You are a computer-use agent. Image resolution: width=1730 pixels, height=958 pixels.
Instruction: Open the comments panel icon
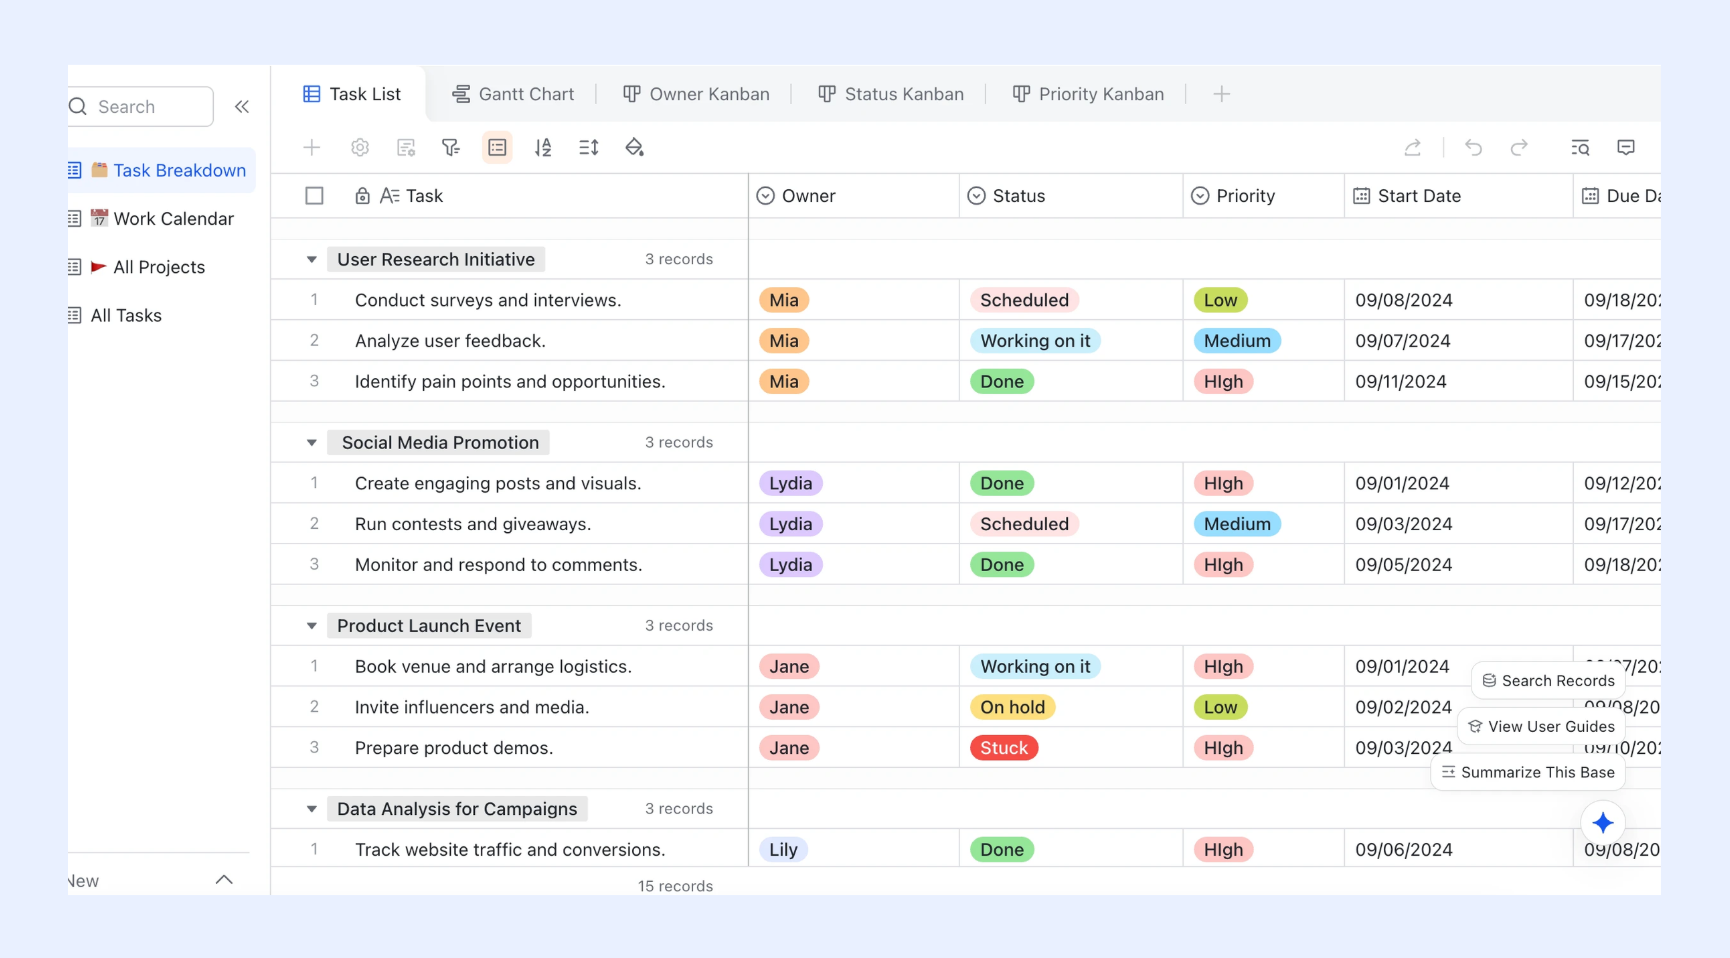[x=1626, y=148]
